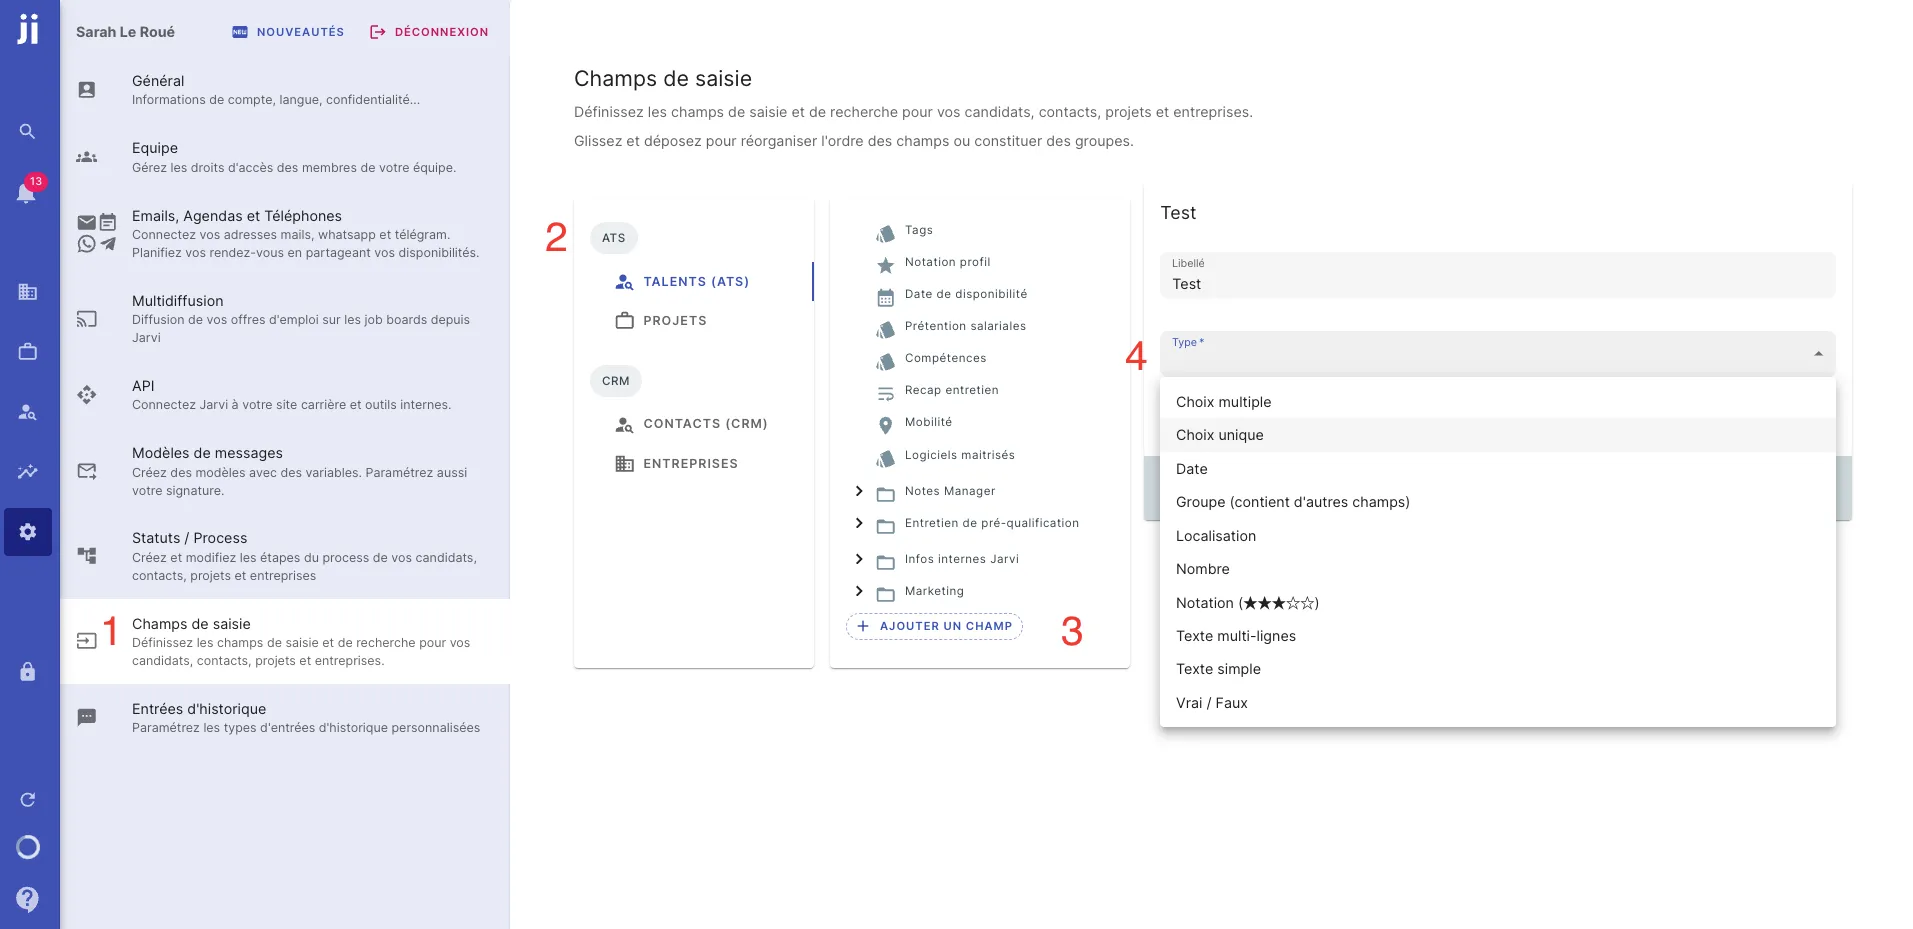Collapse the Type dropdown arrow

pyautogui.click(x=1818, y=354)
